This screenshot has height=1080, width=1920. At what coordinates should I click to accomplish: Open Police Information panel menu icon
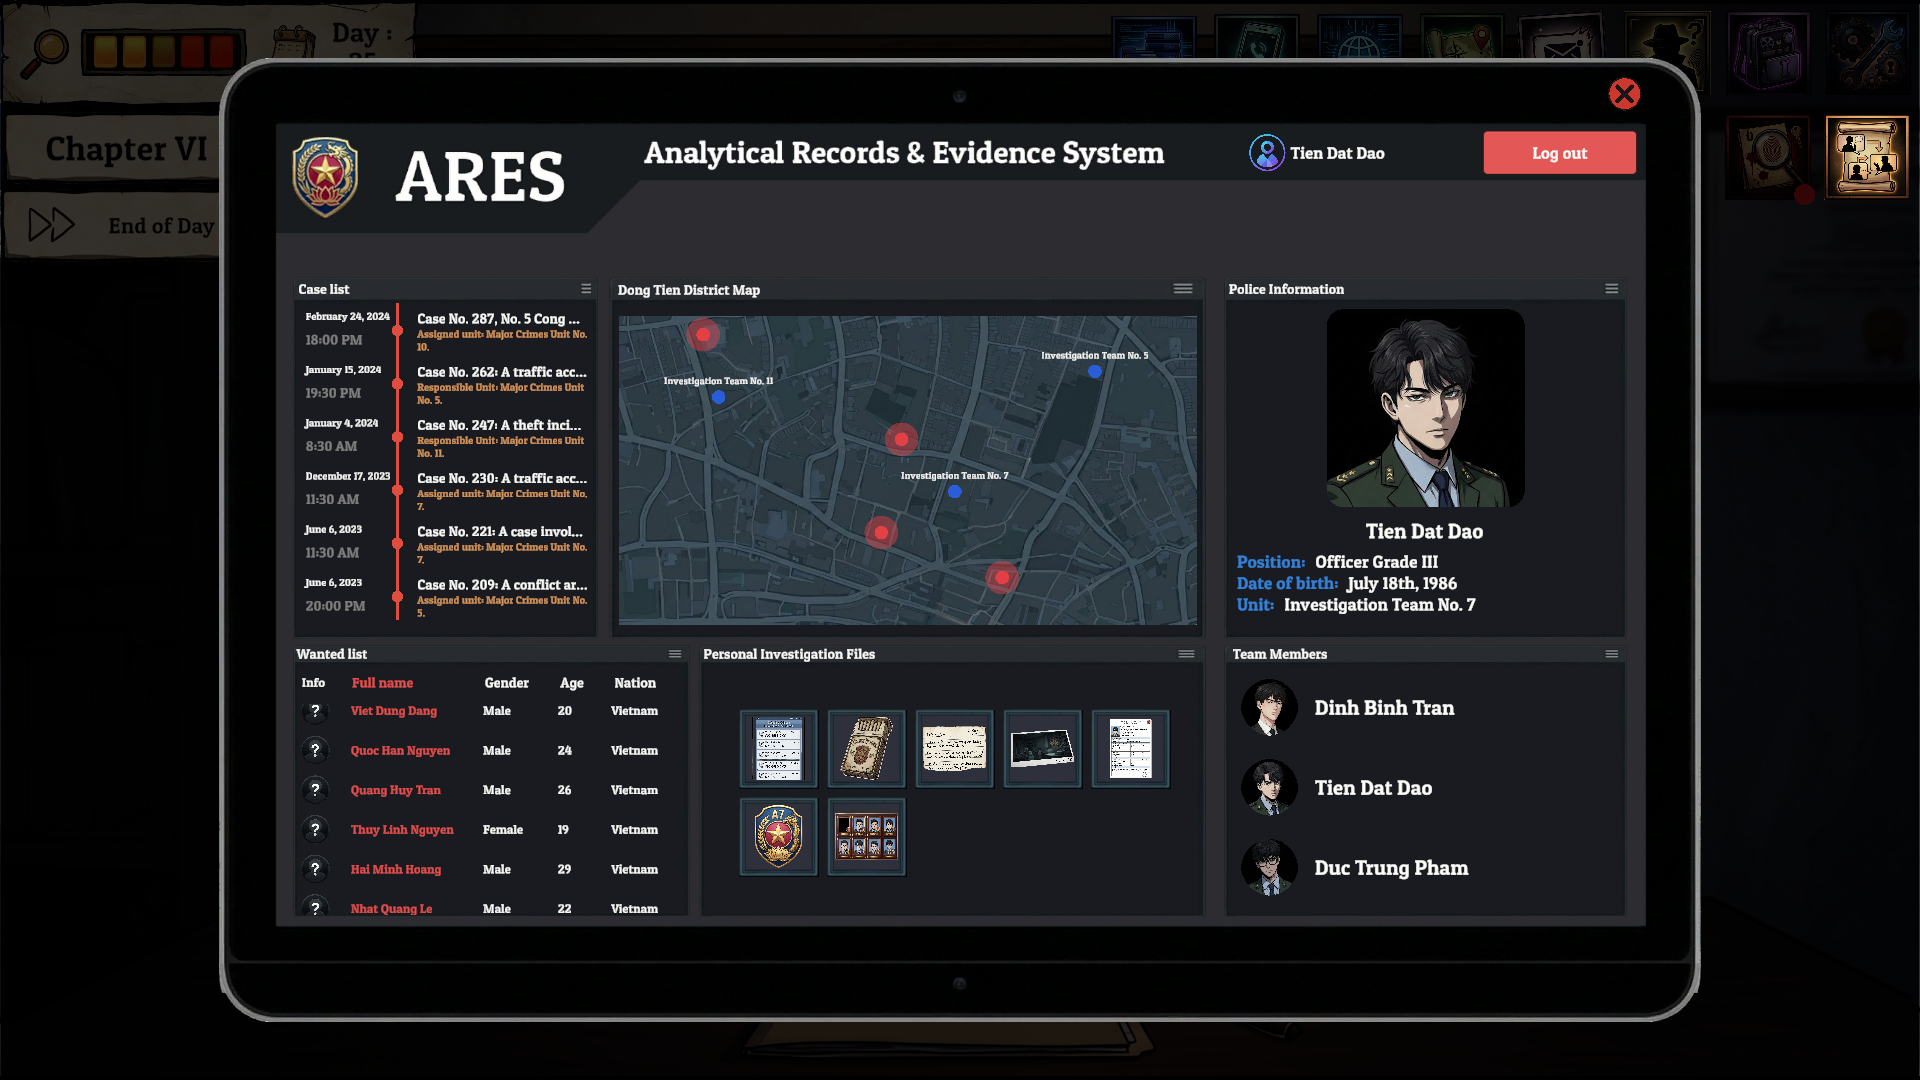tap(1611, 289)
